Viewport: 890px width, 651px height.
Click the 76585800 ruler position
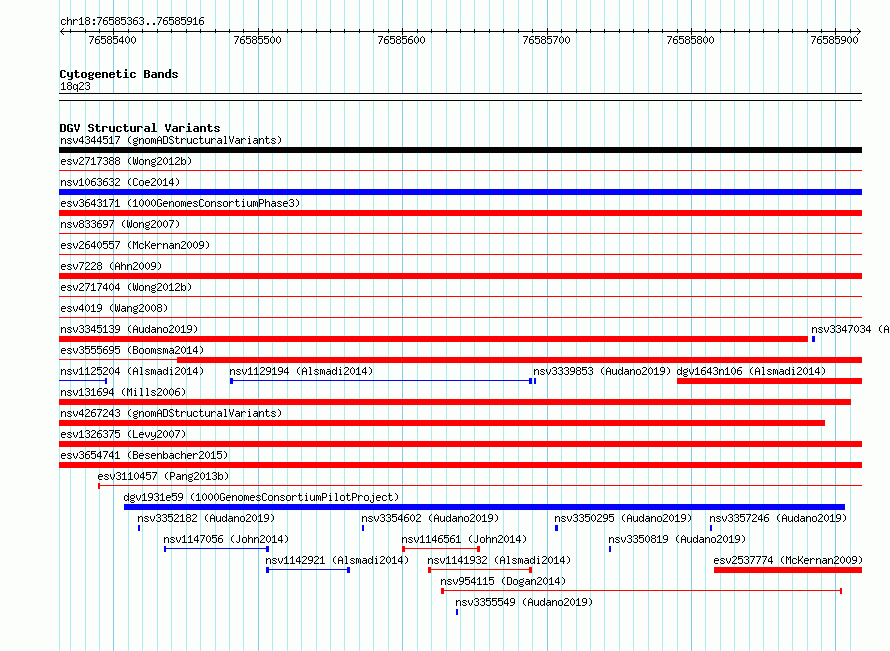[690, 40]
